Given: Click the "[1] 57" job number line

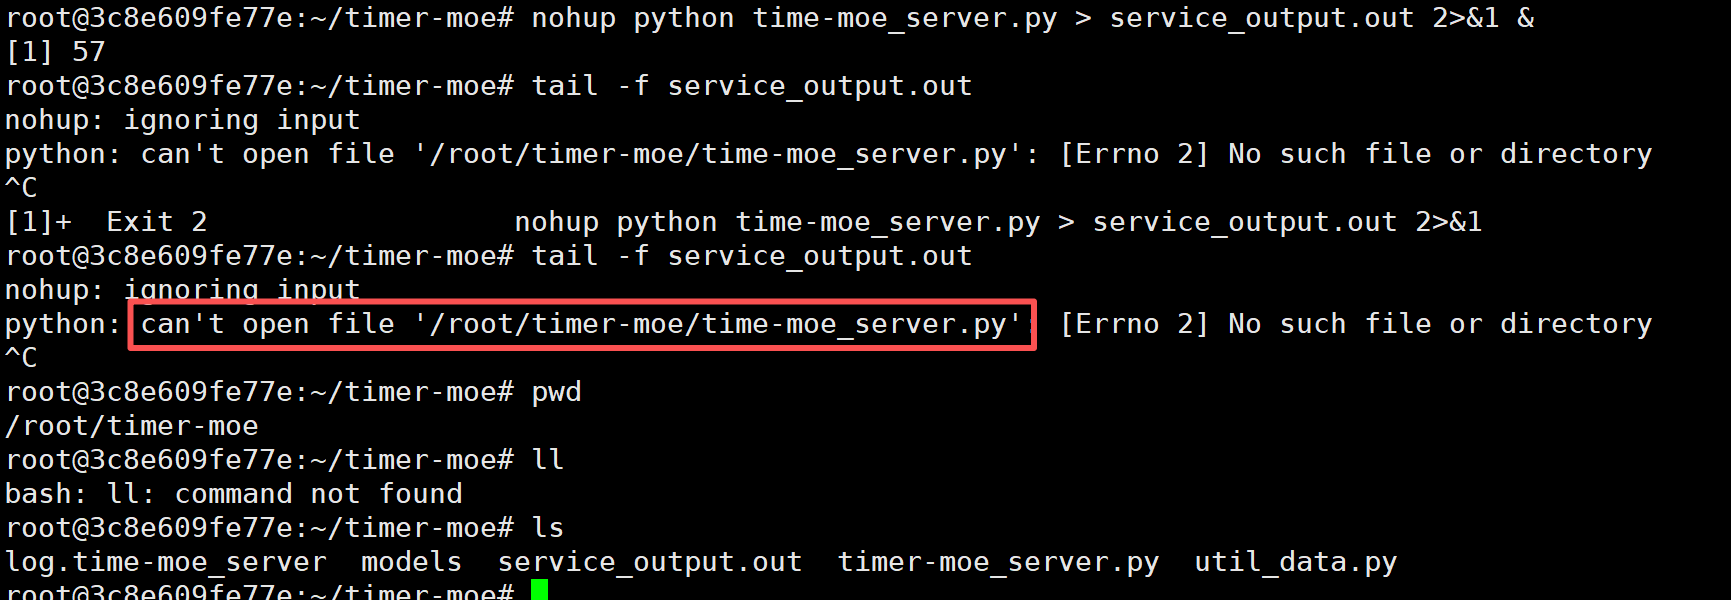Looking at the screenshot, I should (x=56, y=52).
